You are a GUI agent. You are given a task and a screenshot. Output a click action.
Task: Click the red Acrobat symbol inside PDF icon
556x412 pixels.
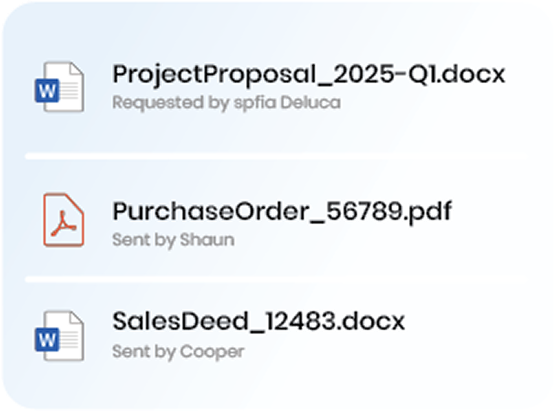(x=63, y=224)
